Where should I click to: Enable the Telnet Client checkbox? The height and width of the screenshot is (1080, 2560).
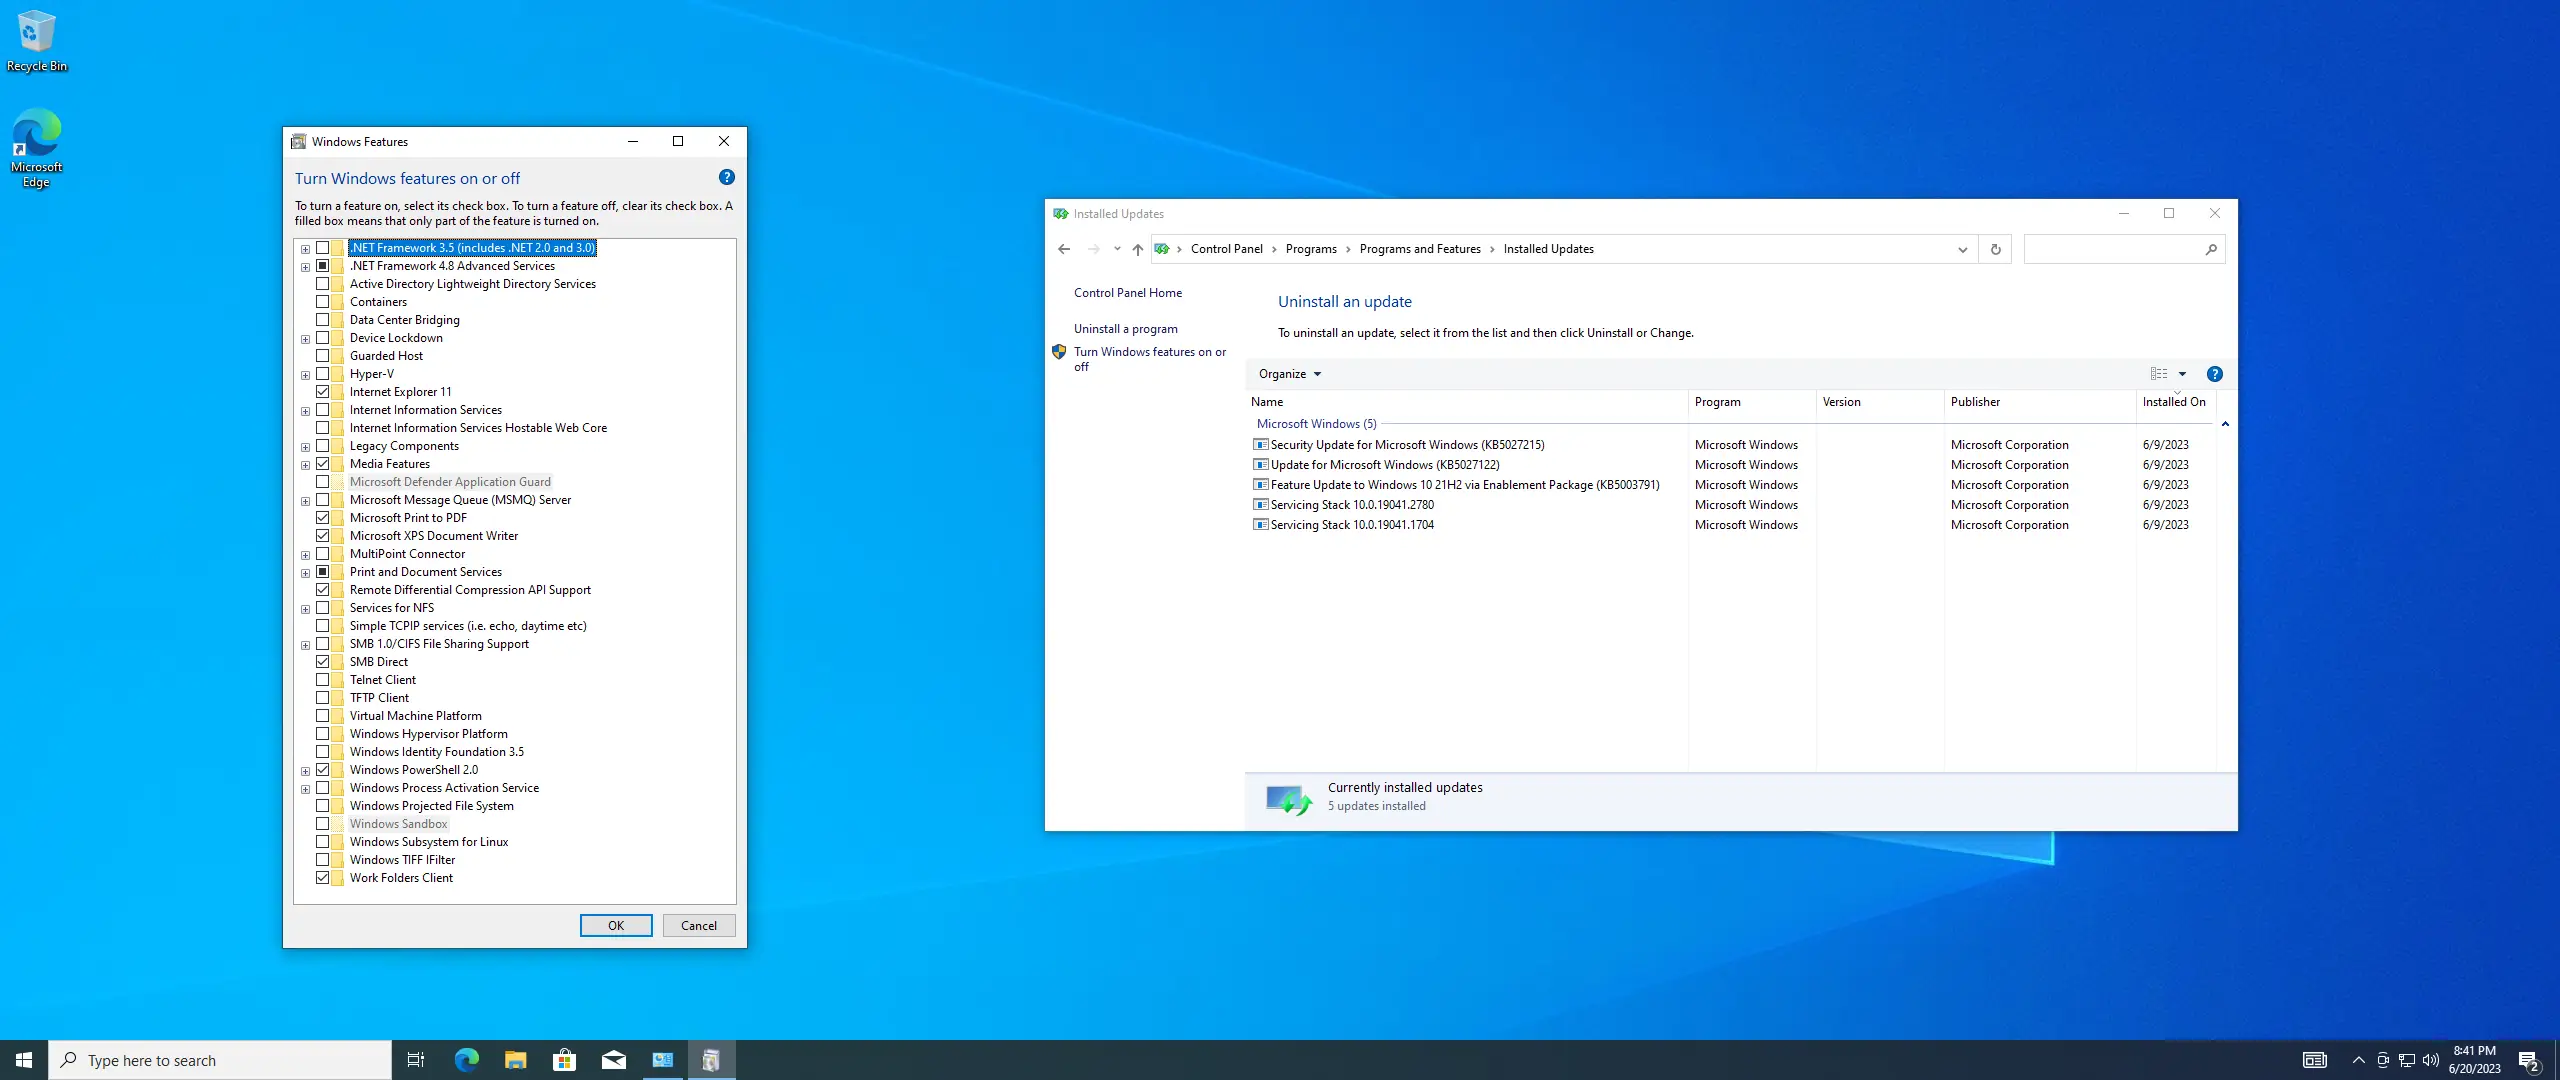coord(322,680)
